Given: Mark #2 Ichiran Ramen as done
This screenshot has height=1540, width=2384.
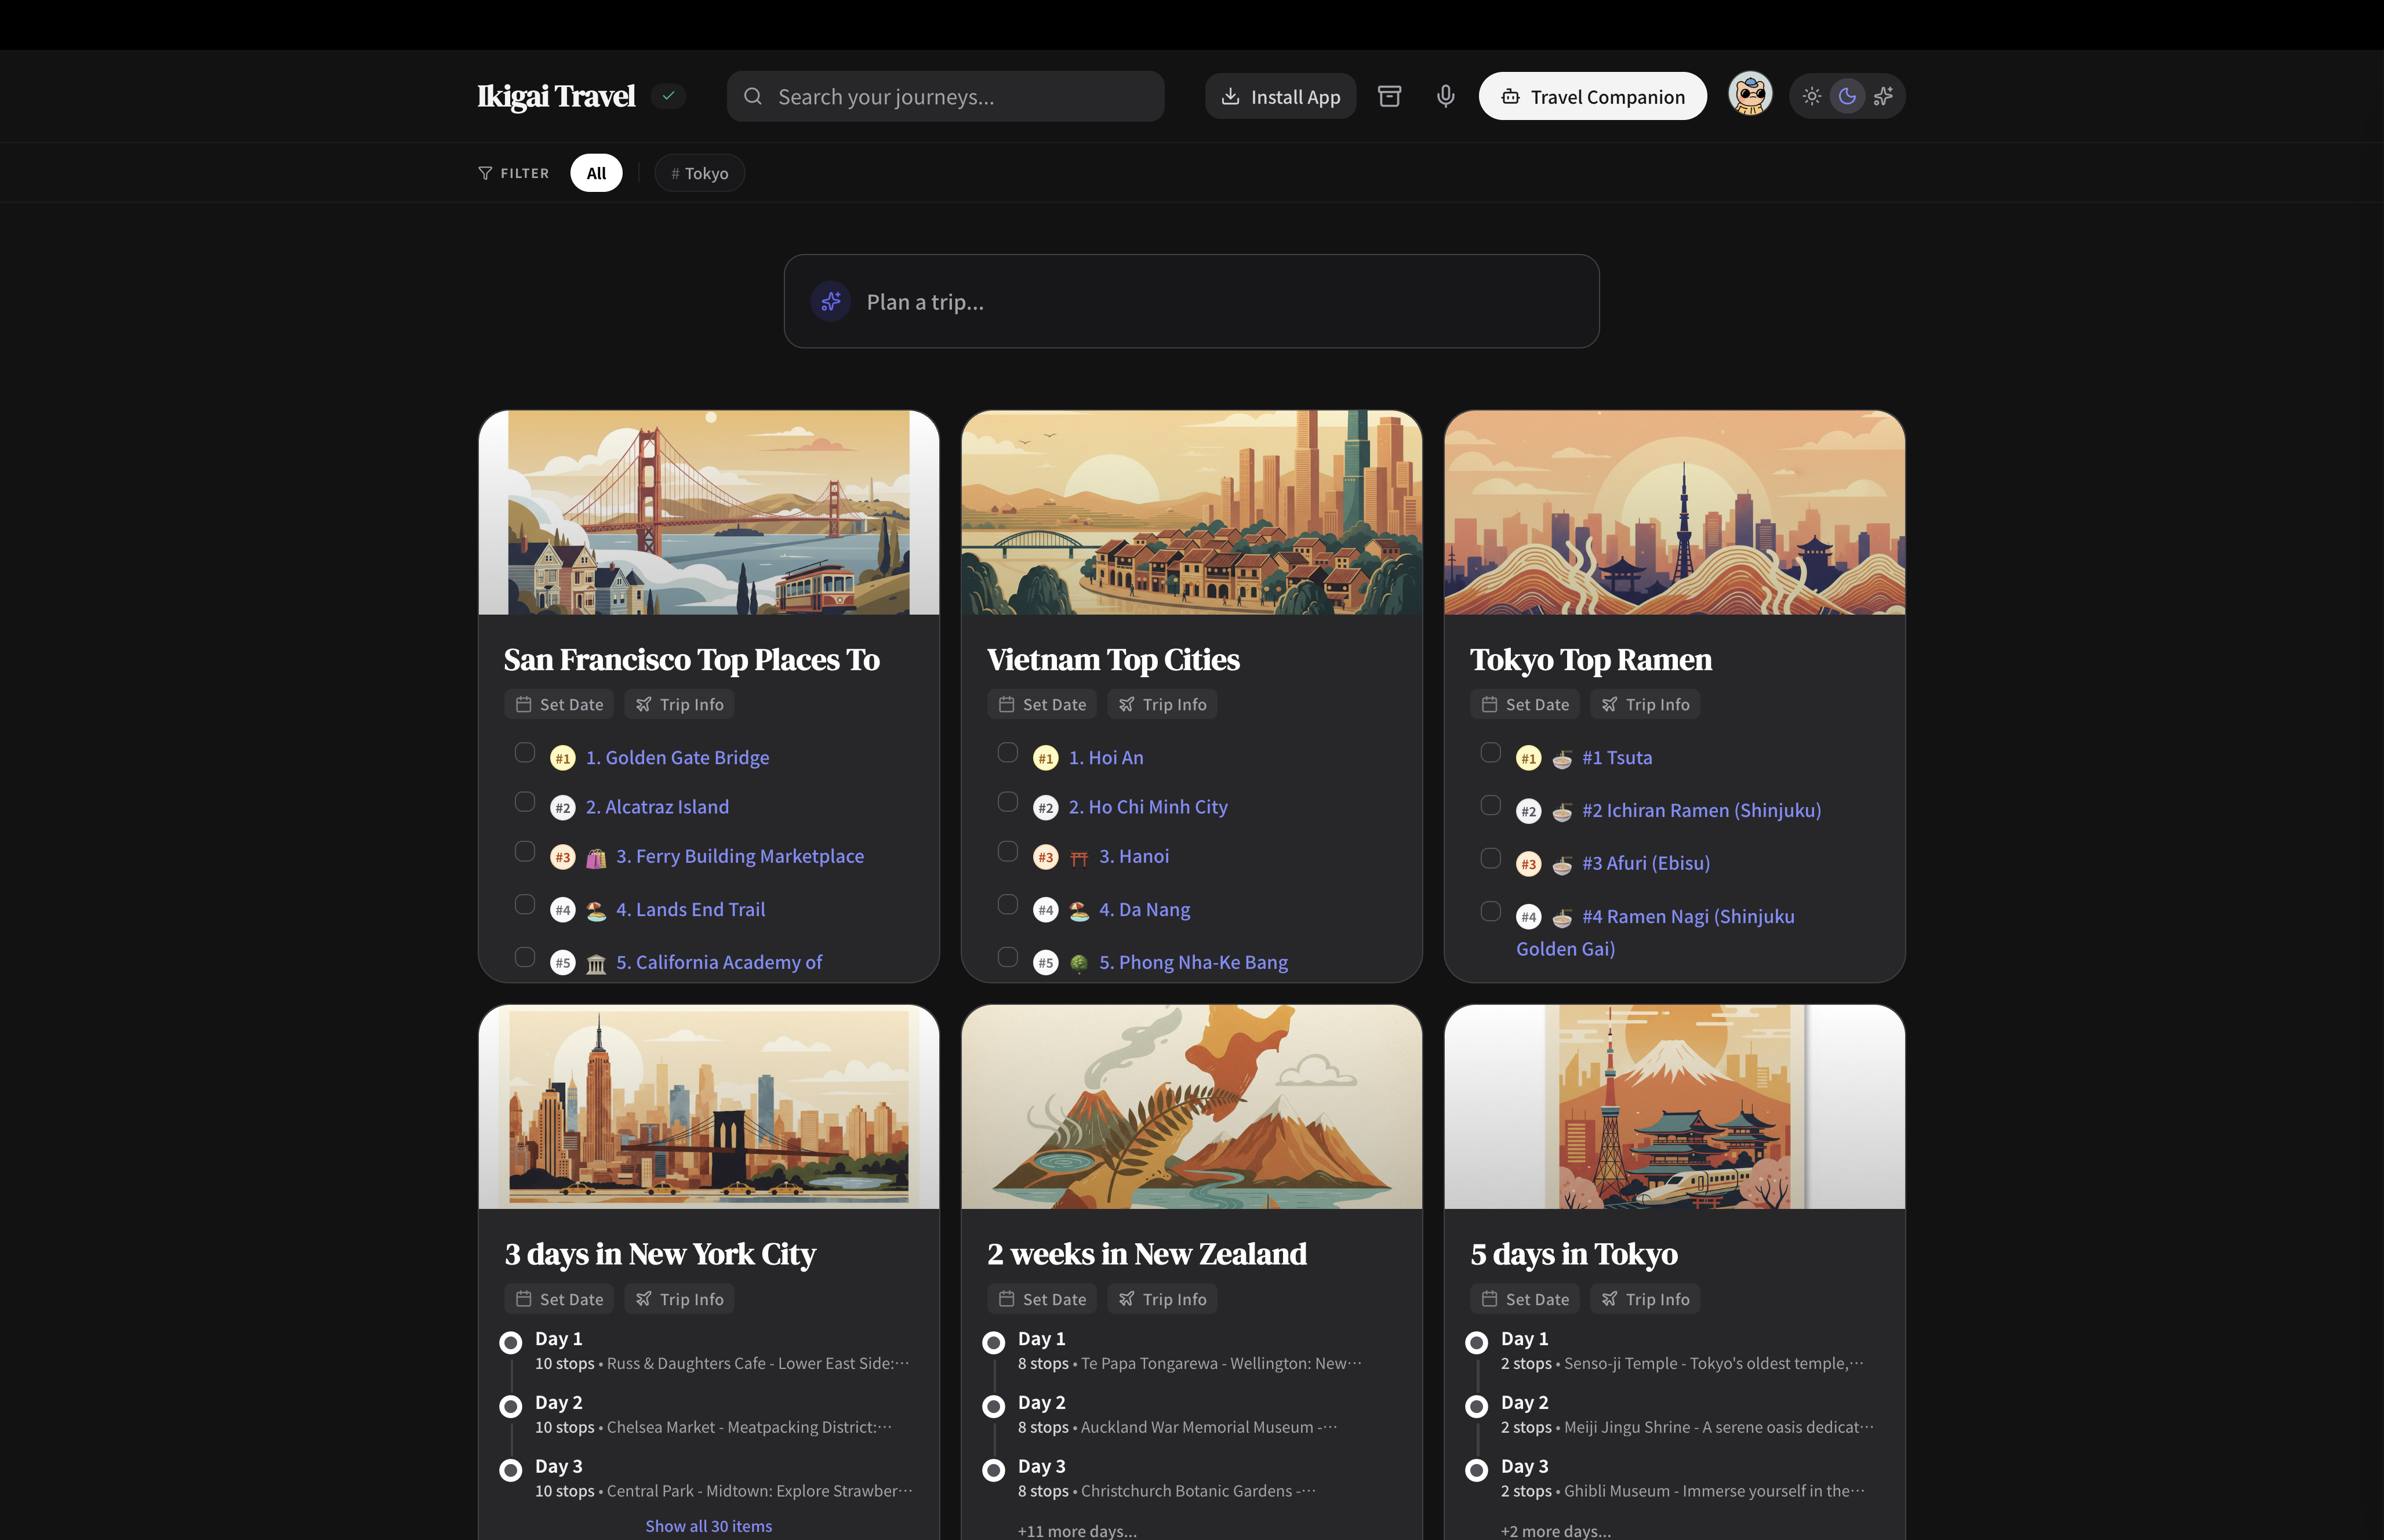Looking at the screenshot, I should pyautogui.click(x=1490, y=806).
